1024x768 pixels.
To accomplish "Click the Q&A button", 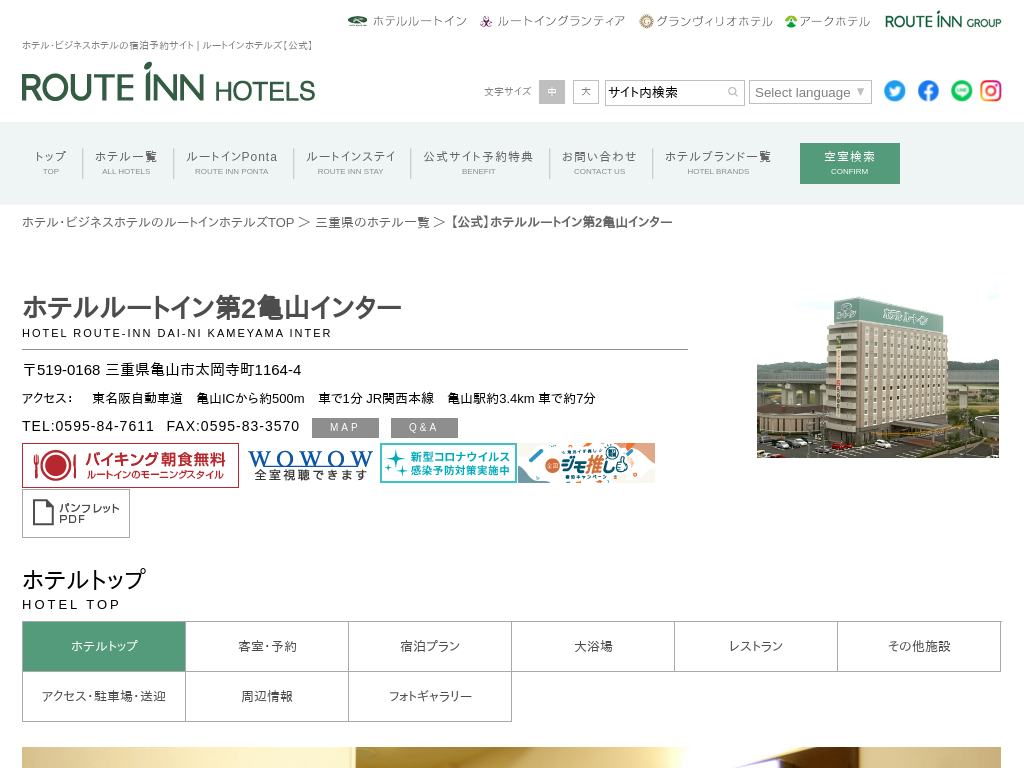I will tap(424, 428).
